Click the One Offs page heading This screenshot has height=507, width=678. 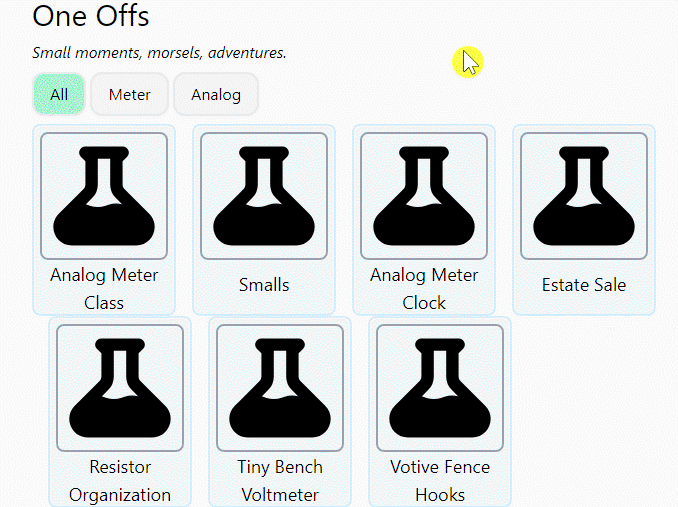coord(91,16)
